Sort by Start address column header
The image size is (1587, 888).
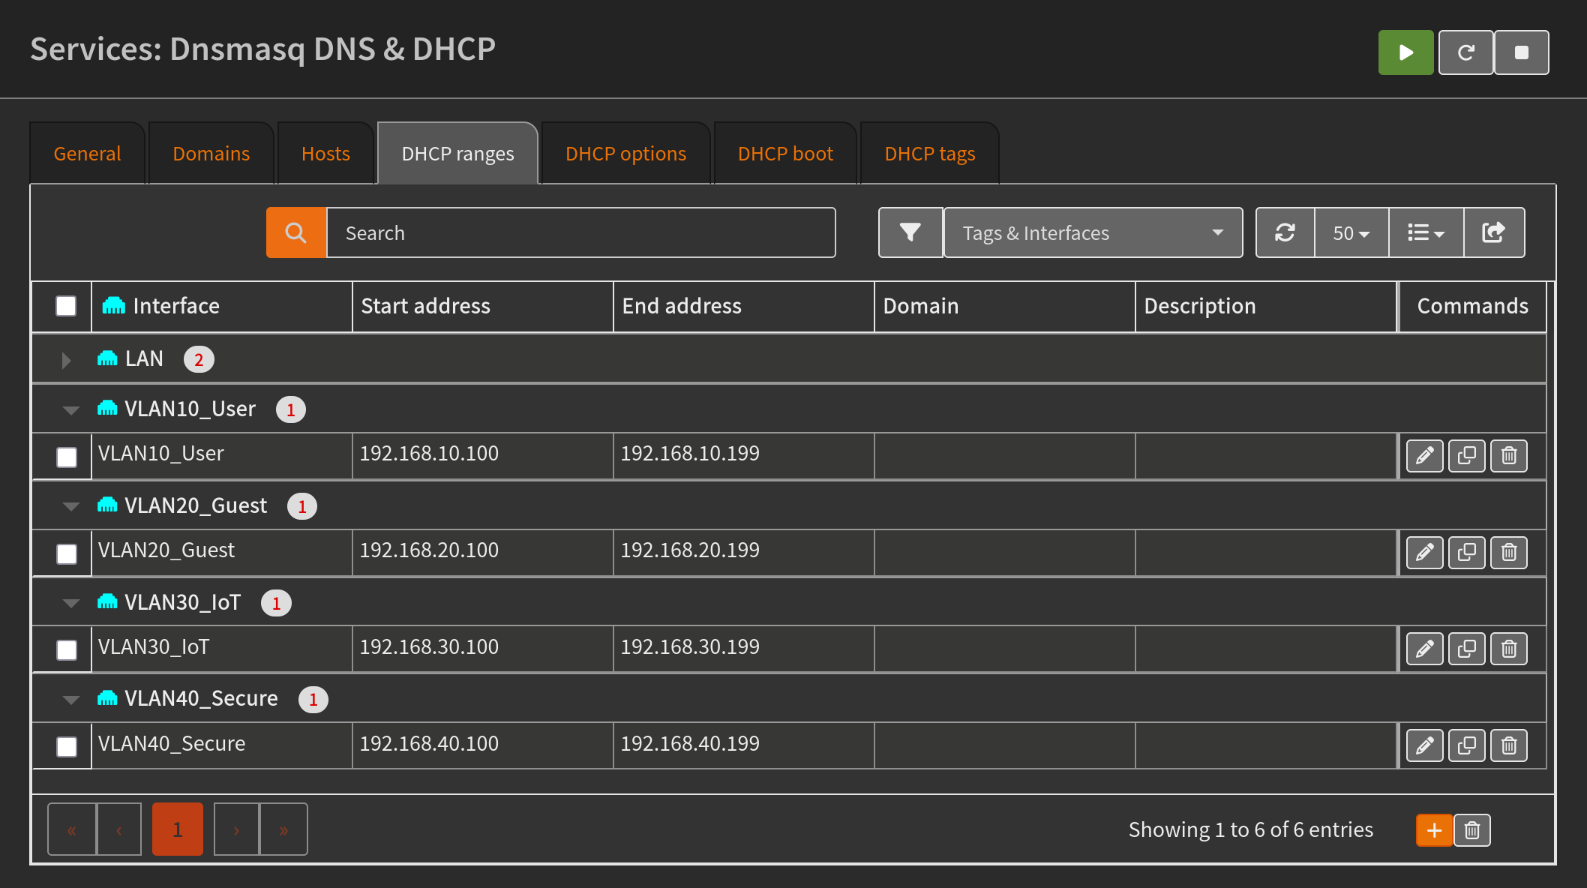tap(426, 306)
